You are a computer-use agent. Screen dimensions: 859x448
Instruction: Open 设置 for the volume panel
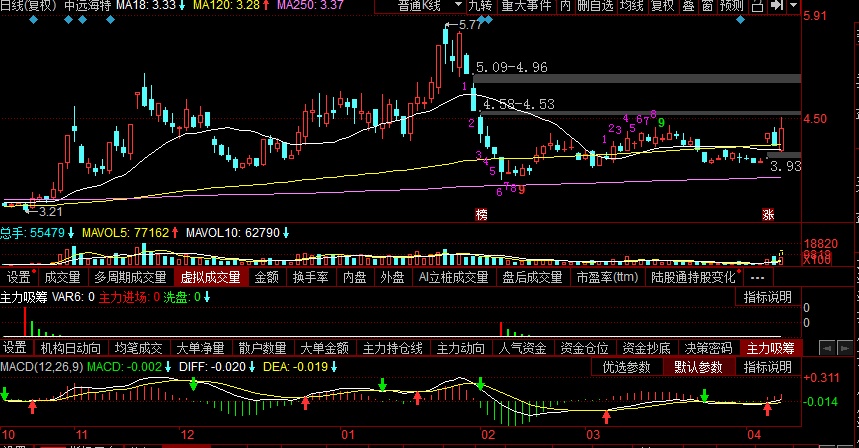[18, 278]
